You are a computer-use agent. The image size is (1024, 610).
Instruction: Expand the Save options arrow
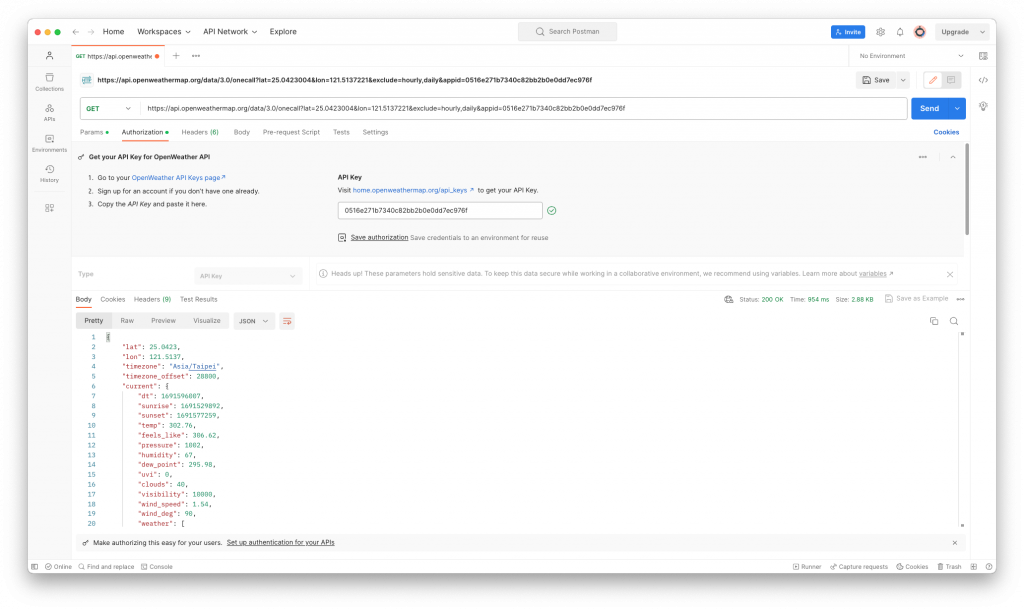(x=903, y=80)
